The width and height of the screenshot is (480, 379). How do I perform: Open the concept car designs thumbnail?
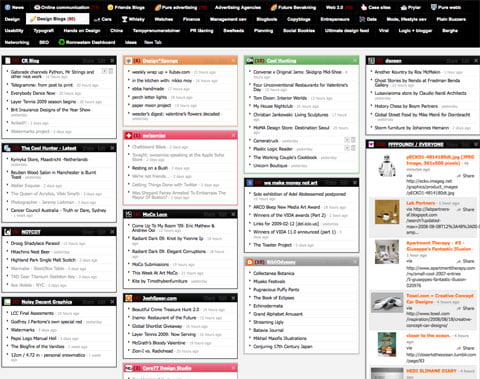click(x=387, y=303)
